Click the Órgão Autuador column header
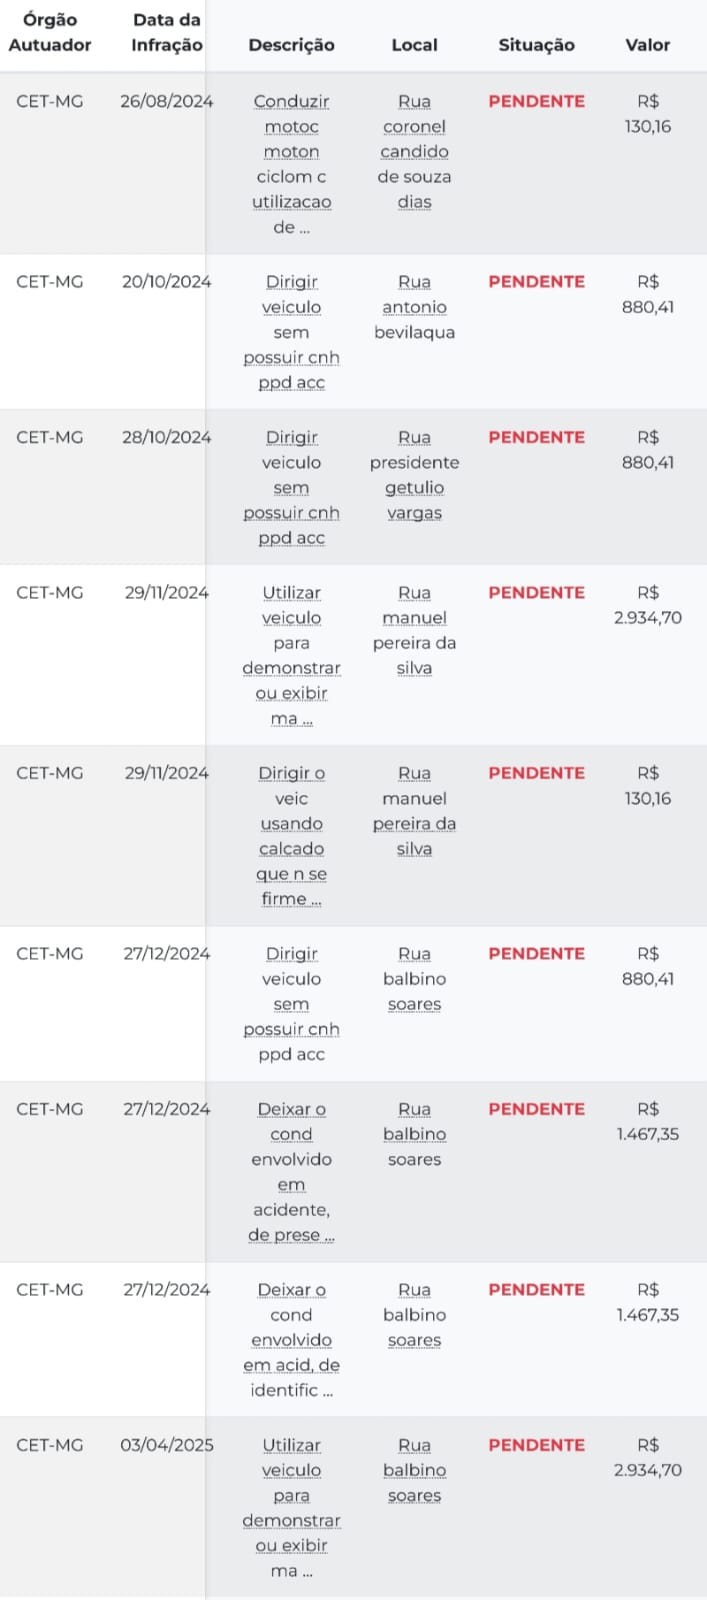 50,32
